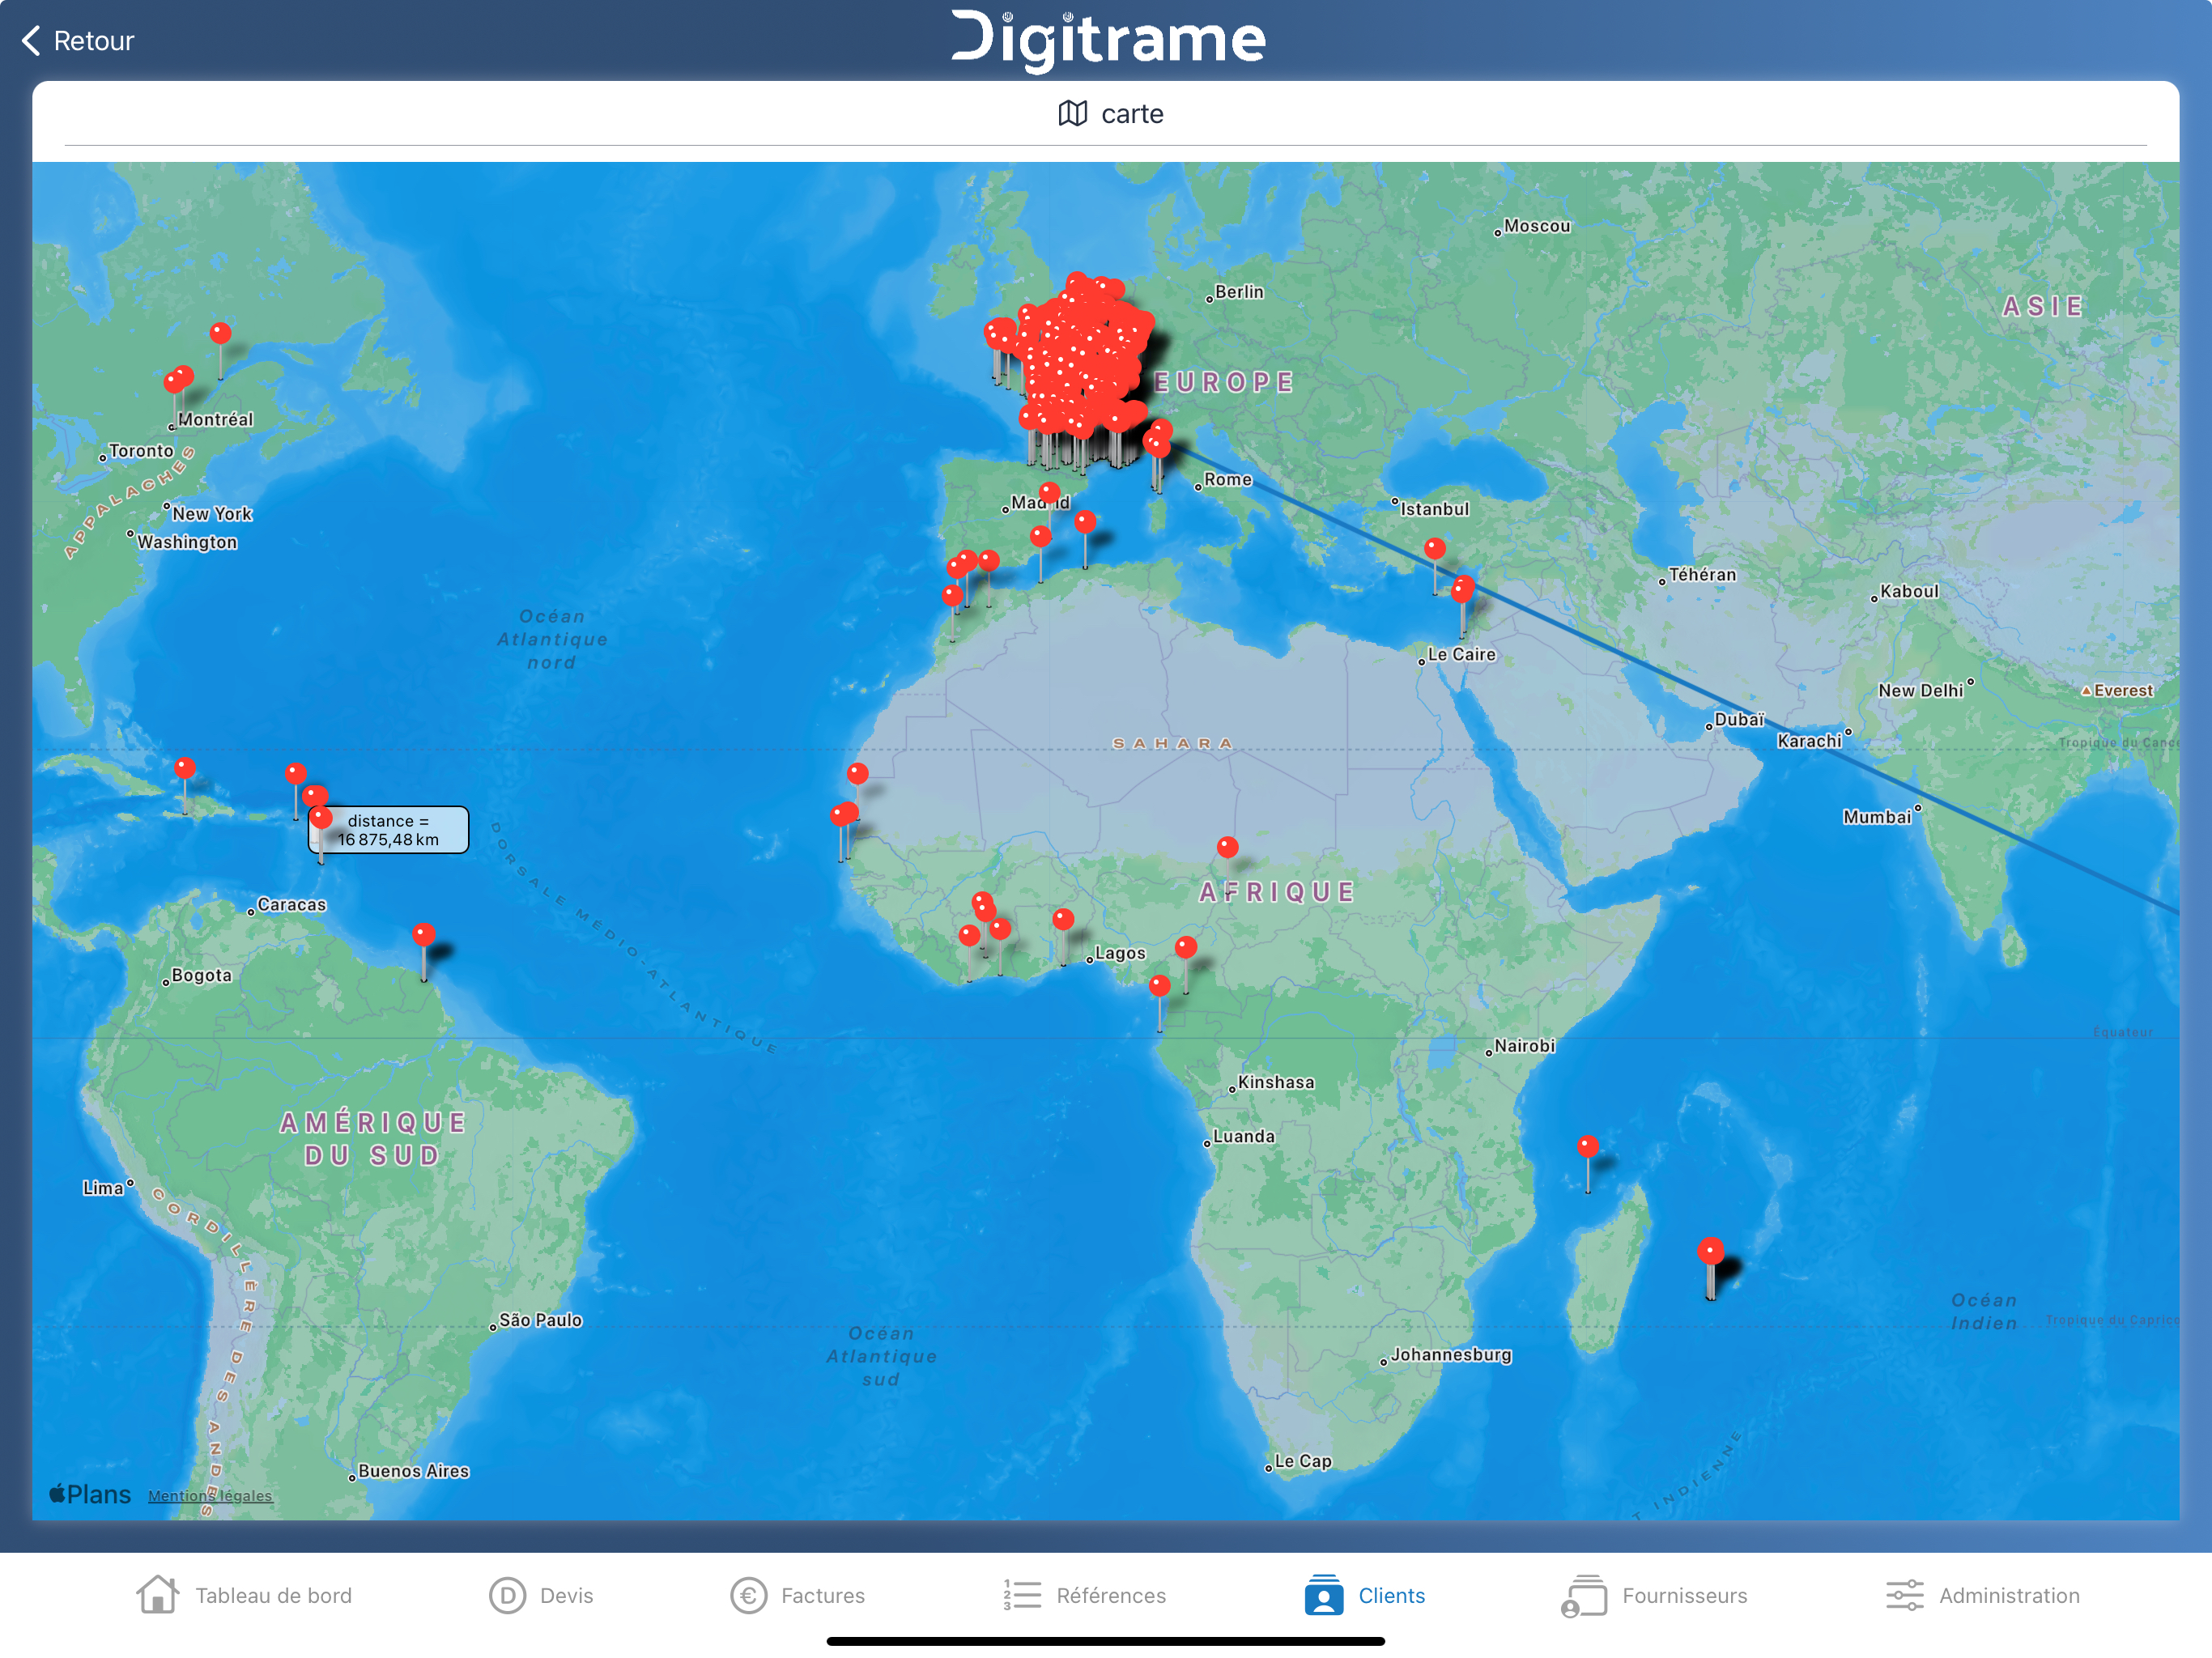Click the Le Caire city label

click(x=1461, y=654)
